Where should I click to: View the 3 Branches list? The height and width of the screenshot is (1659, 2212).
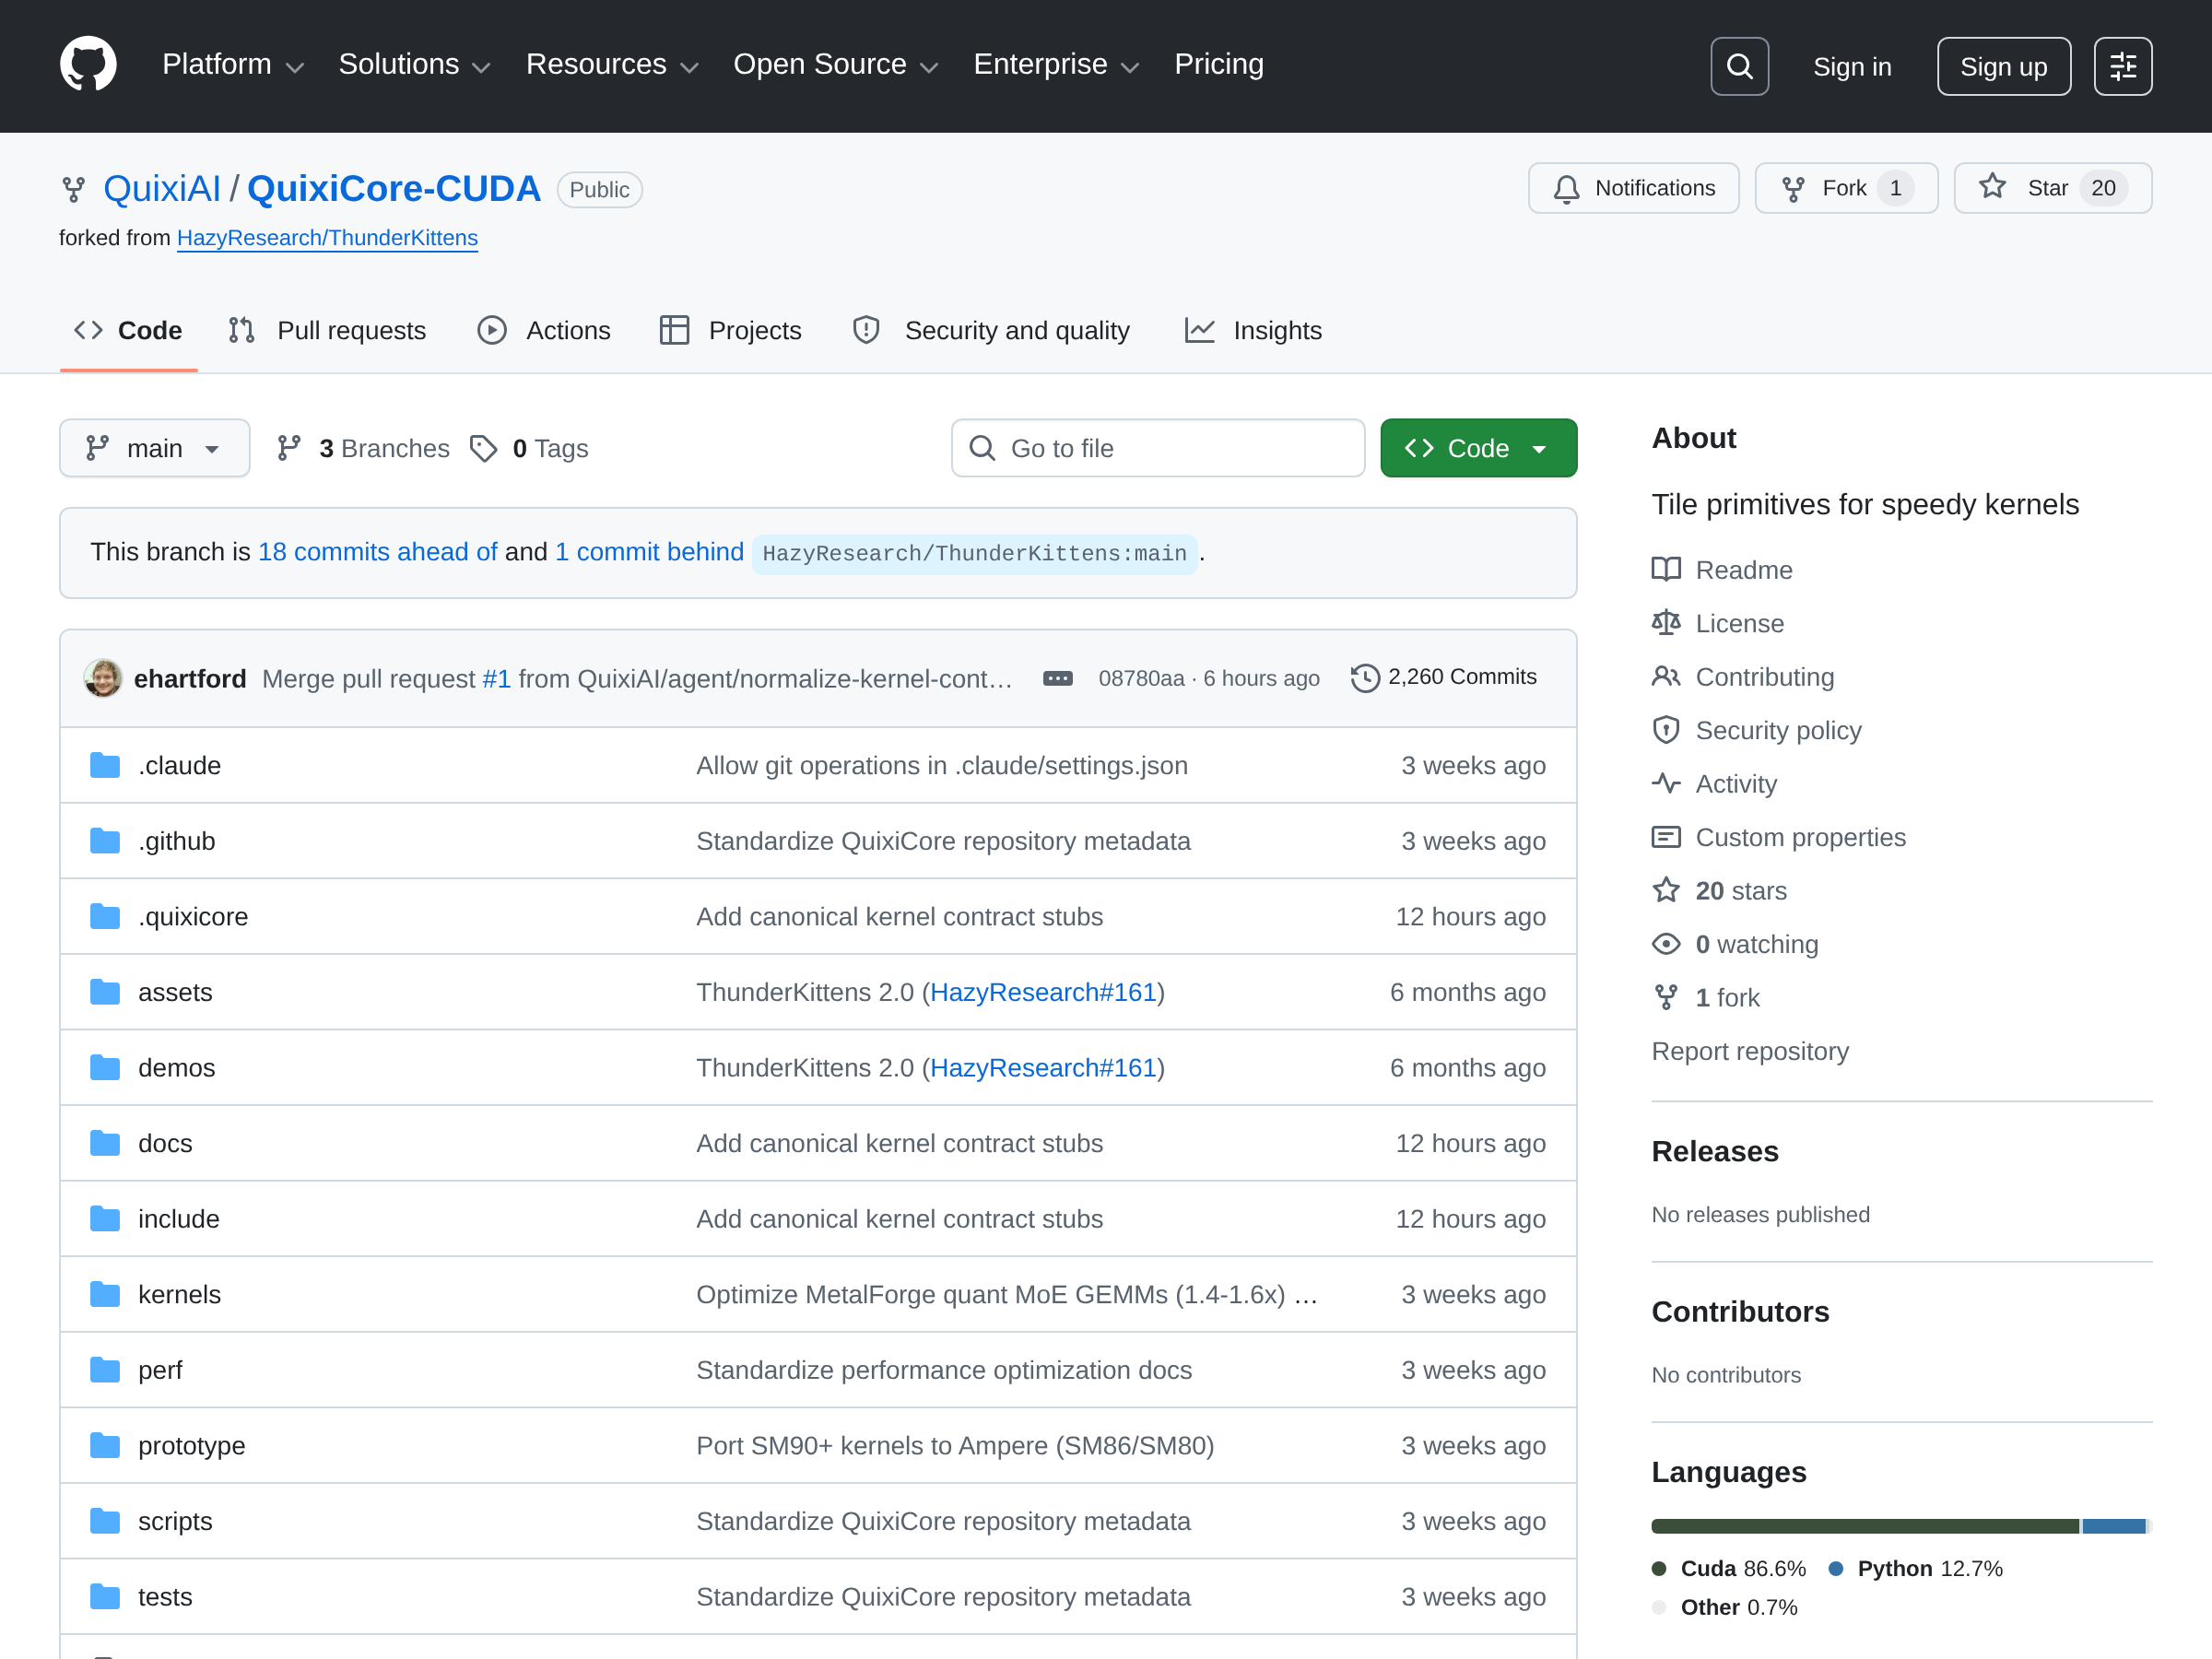pyautogui.click(x=363, y=448)
